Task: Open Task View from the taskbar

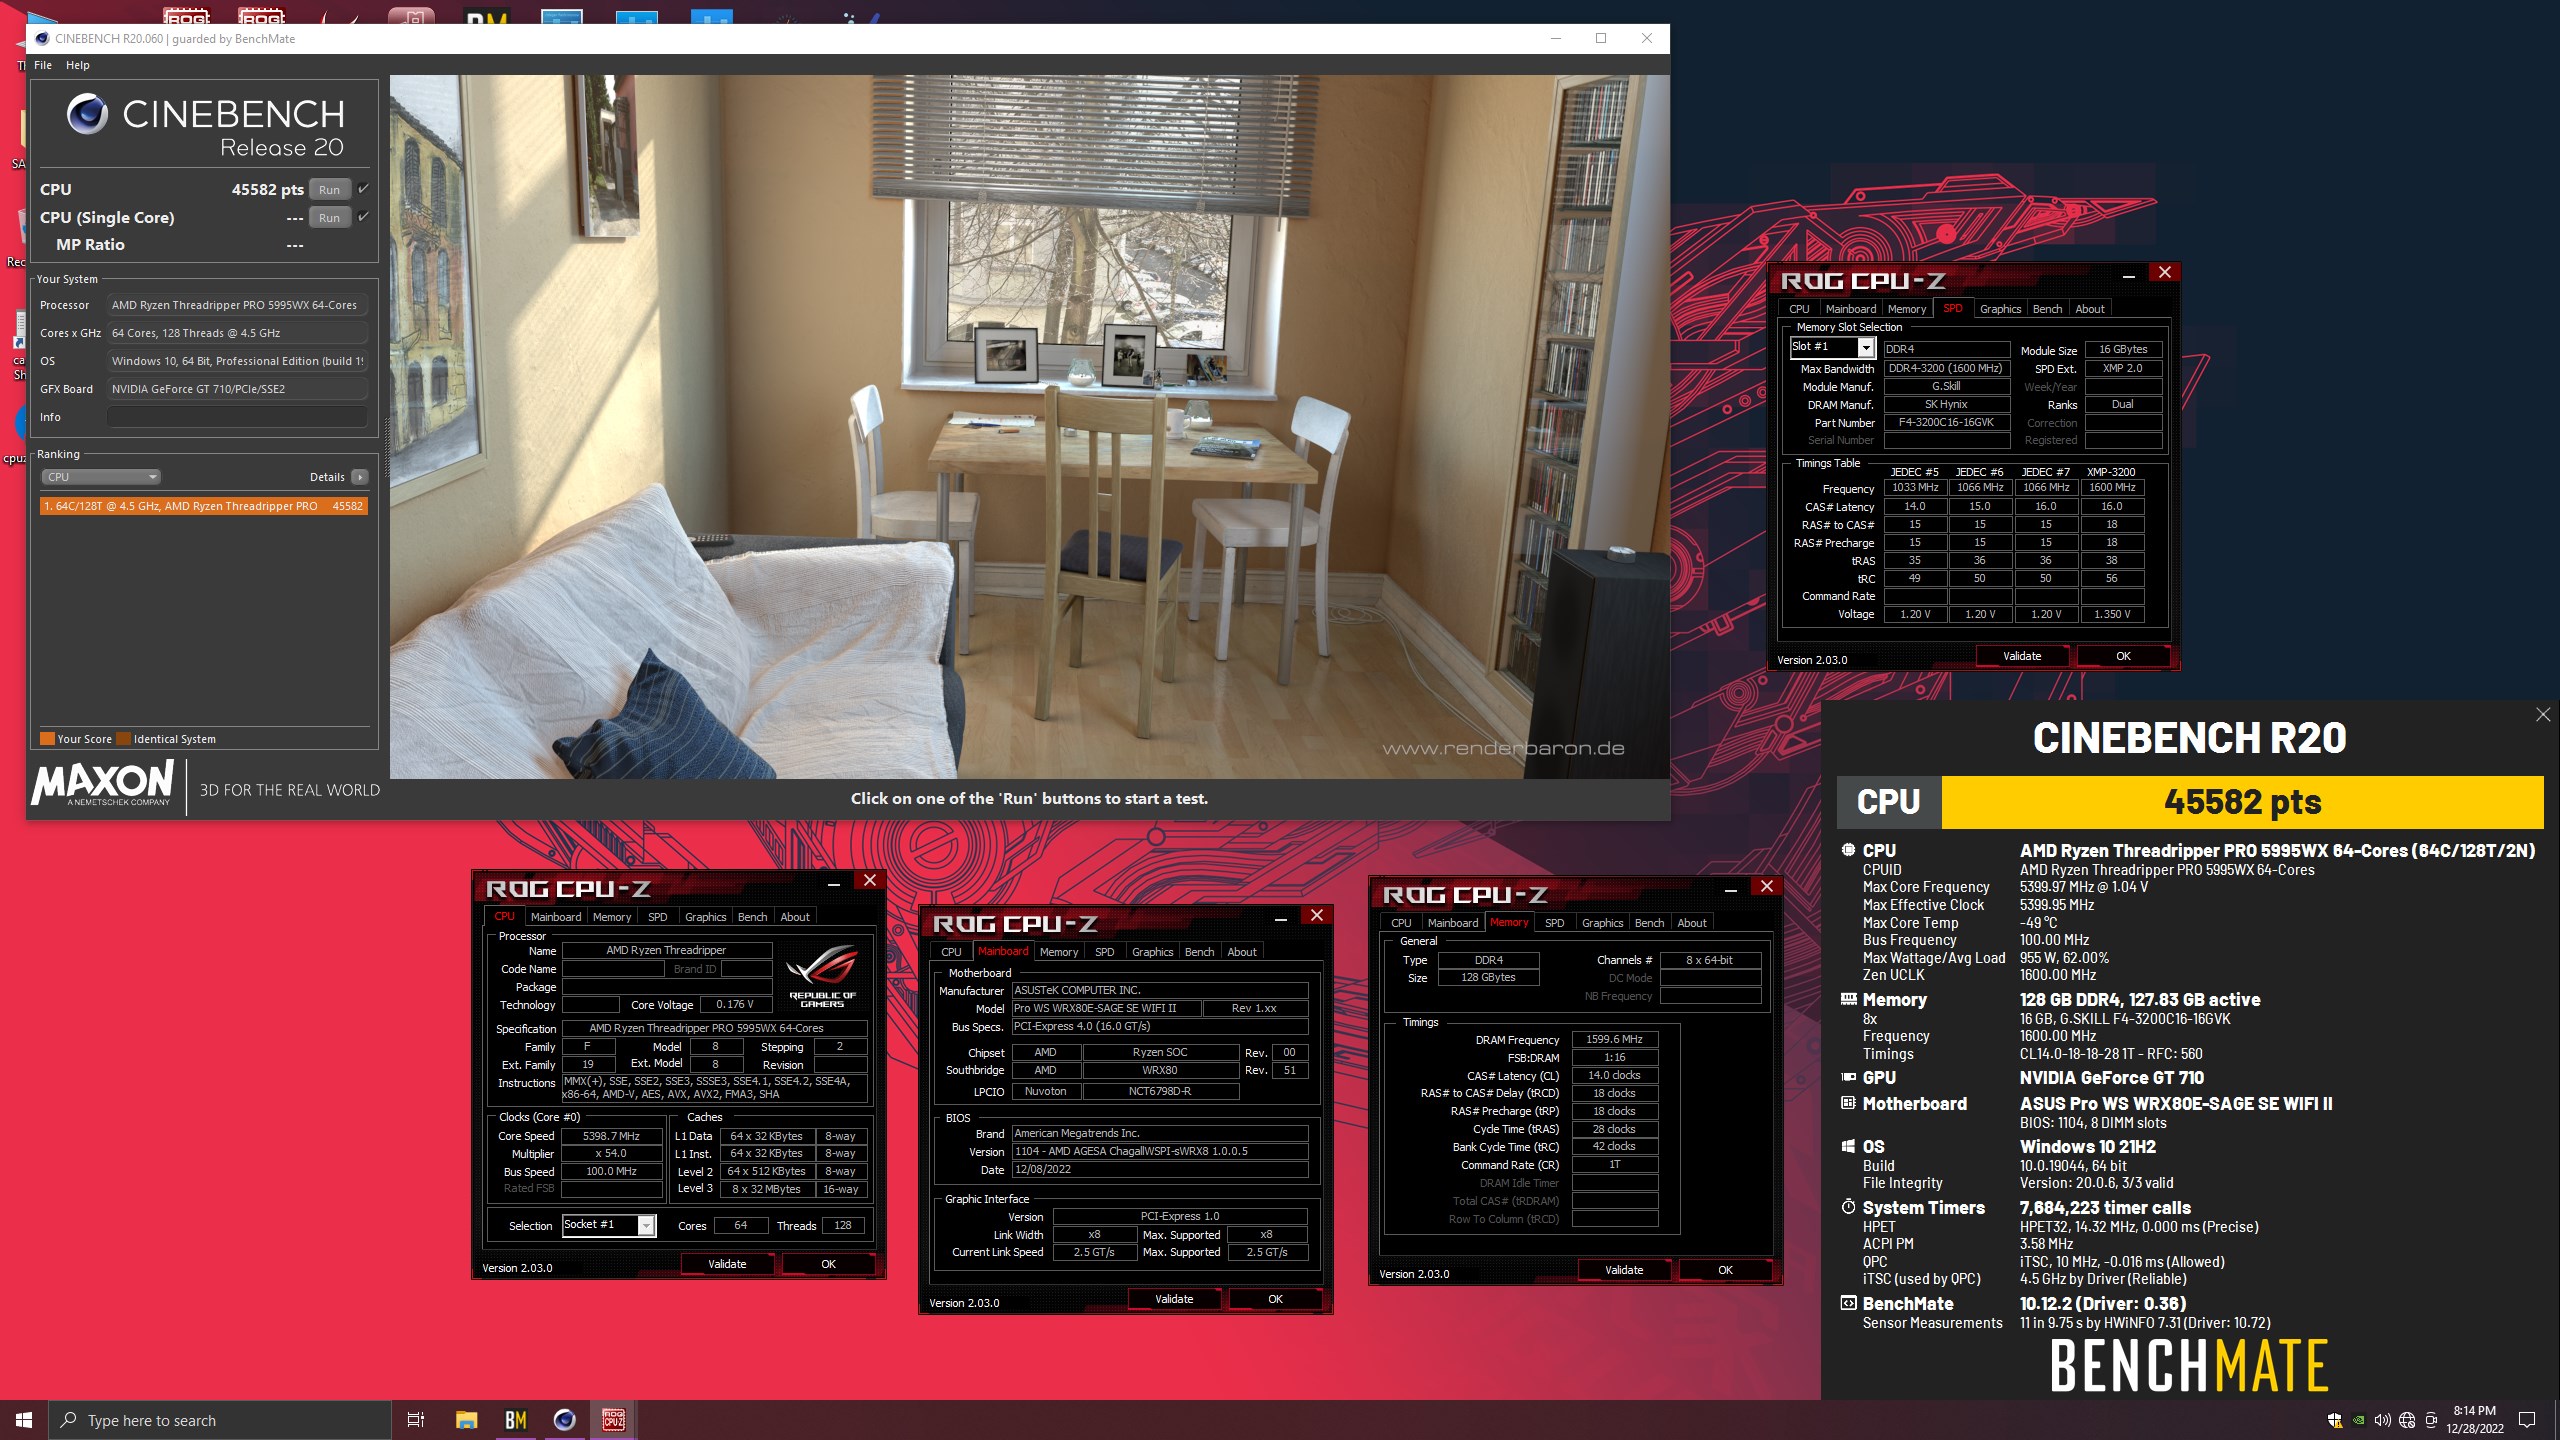Action: pos(416,1420)
